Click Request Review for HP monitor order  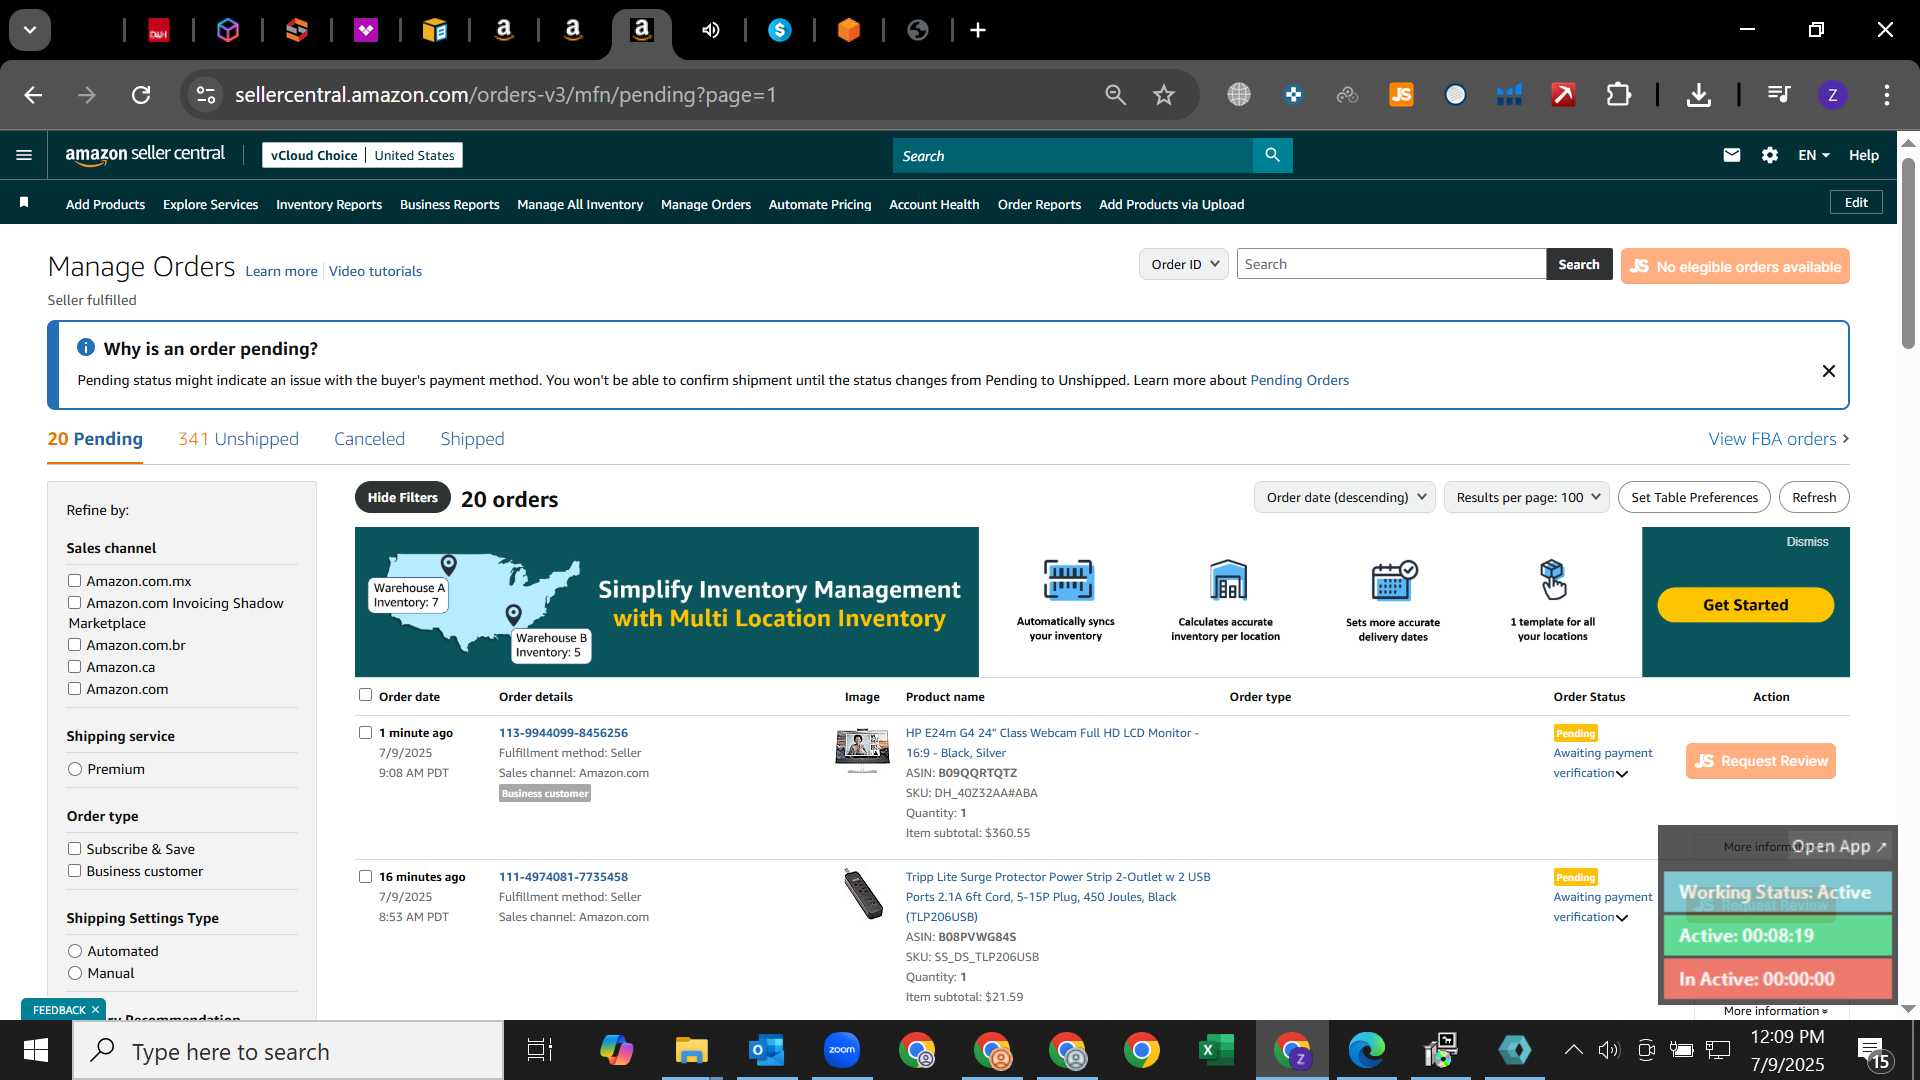1761,761
